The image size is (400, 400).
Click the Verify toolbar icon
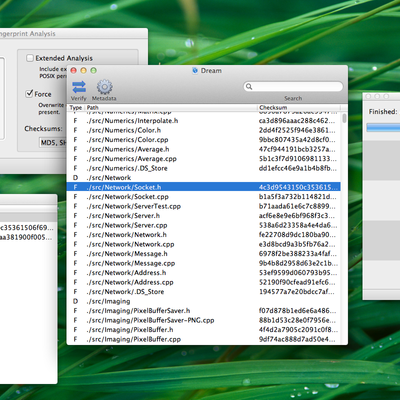(x=79, y=87)
